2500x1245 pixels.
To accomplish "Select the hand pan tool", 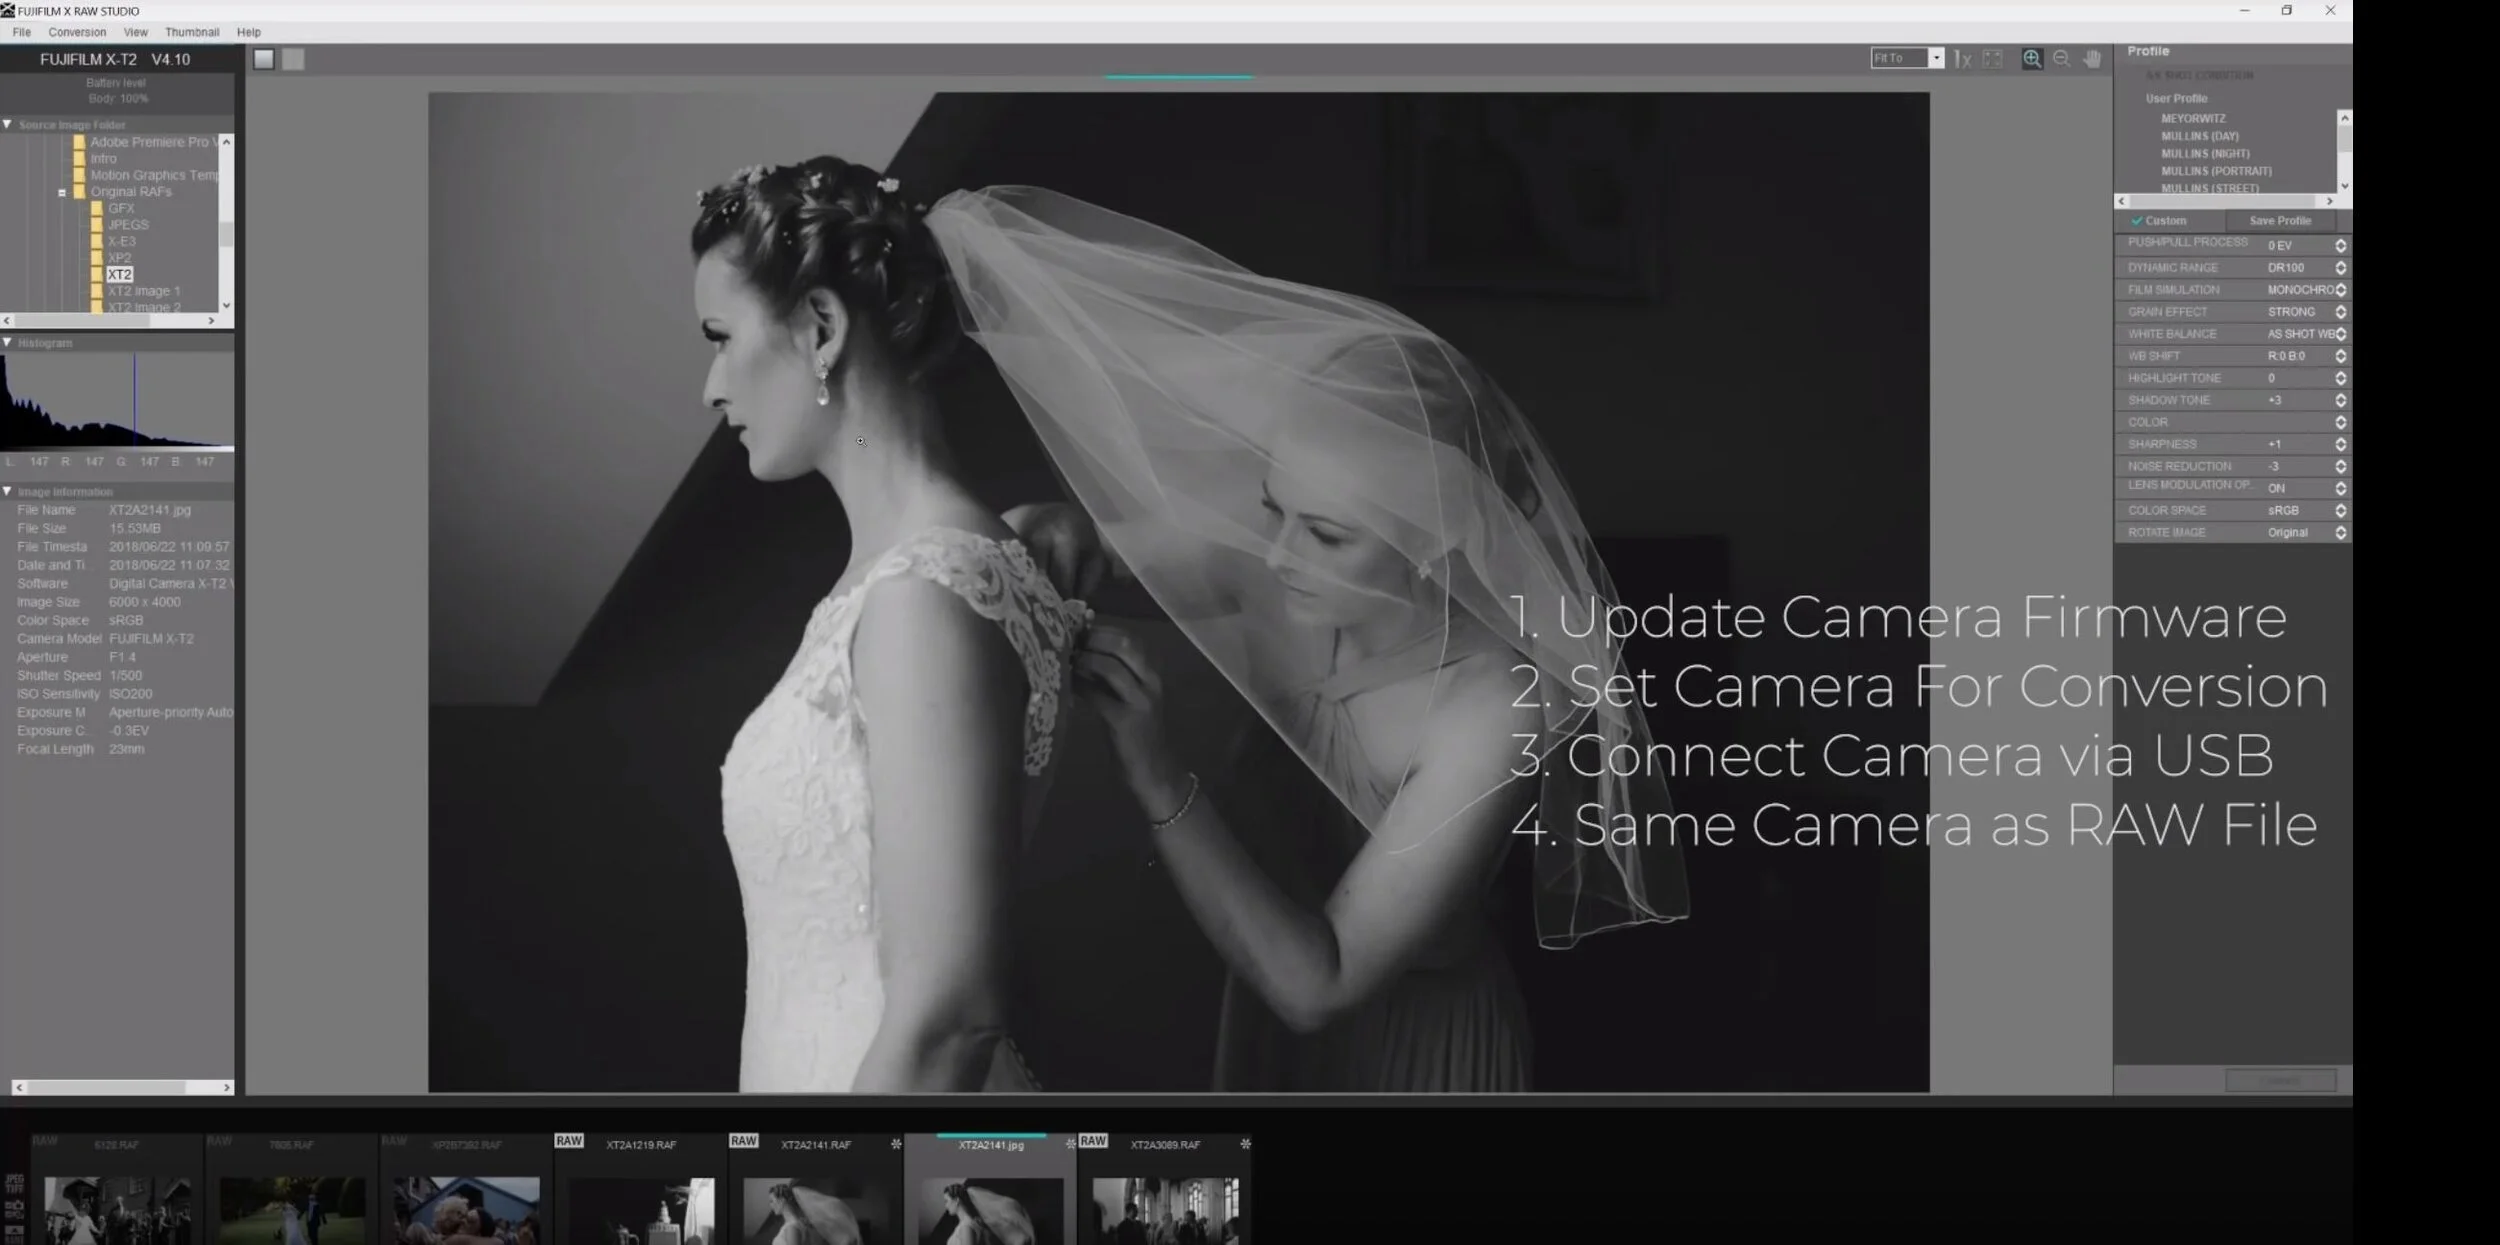I will coord(2091,59).
